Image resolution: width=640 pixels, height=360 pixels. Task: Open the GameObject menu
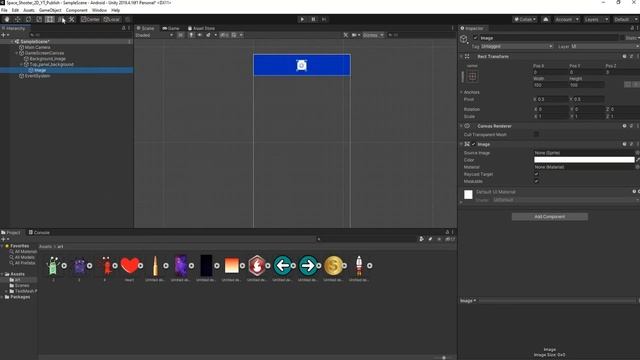[x=50, y=10]
